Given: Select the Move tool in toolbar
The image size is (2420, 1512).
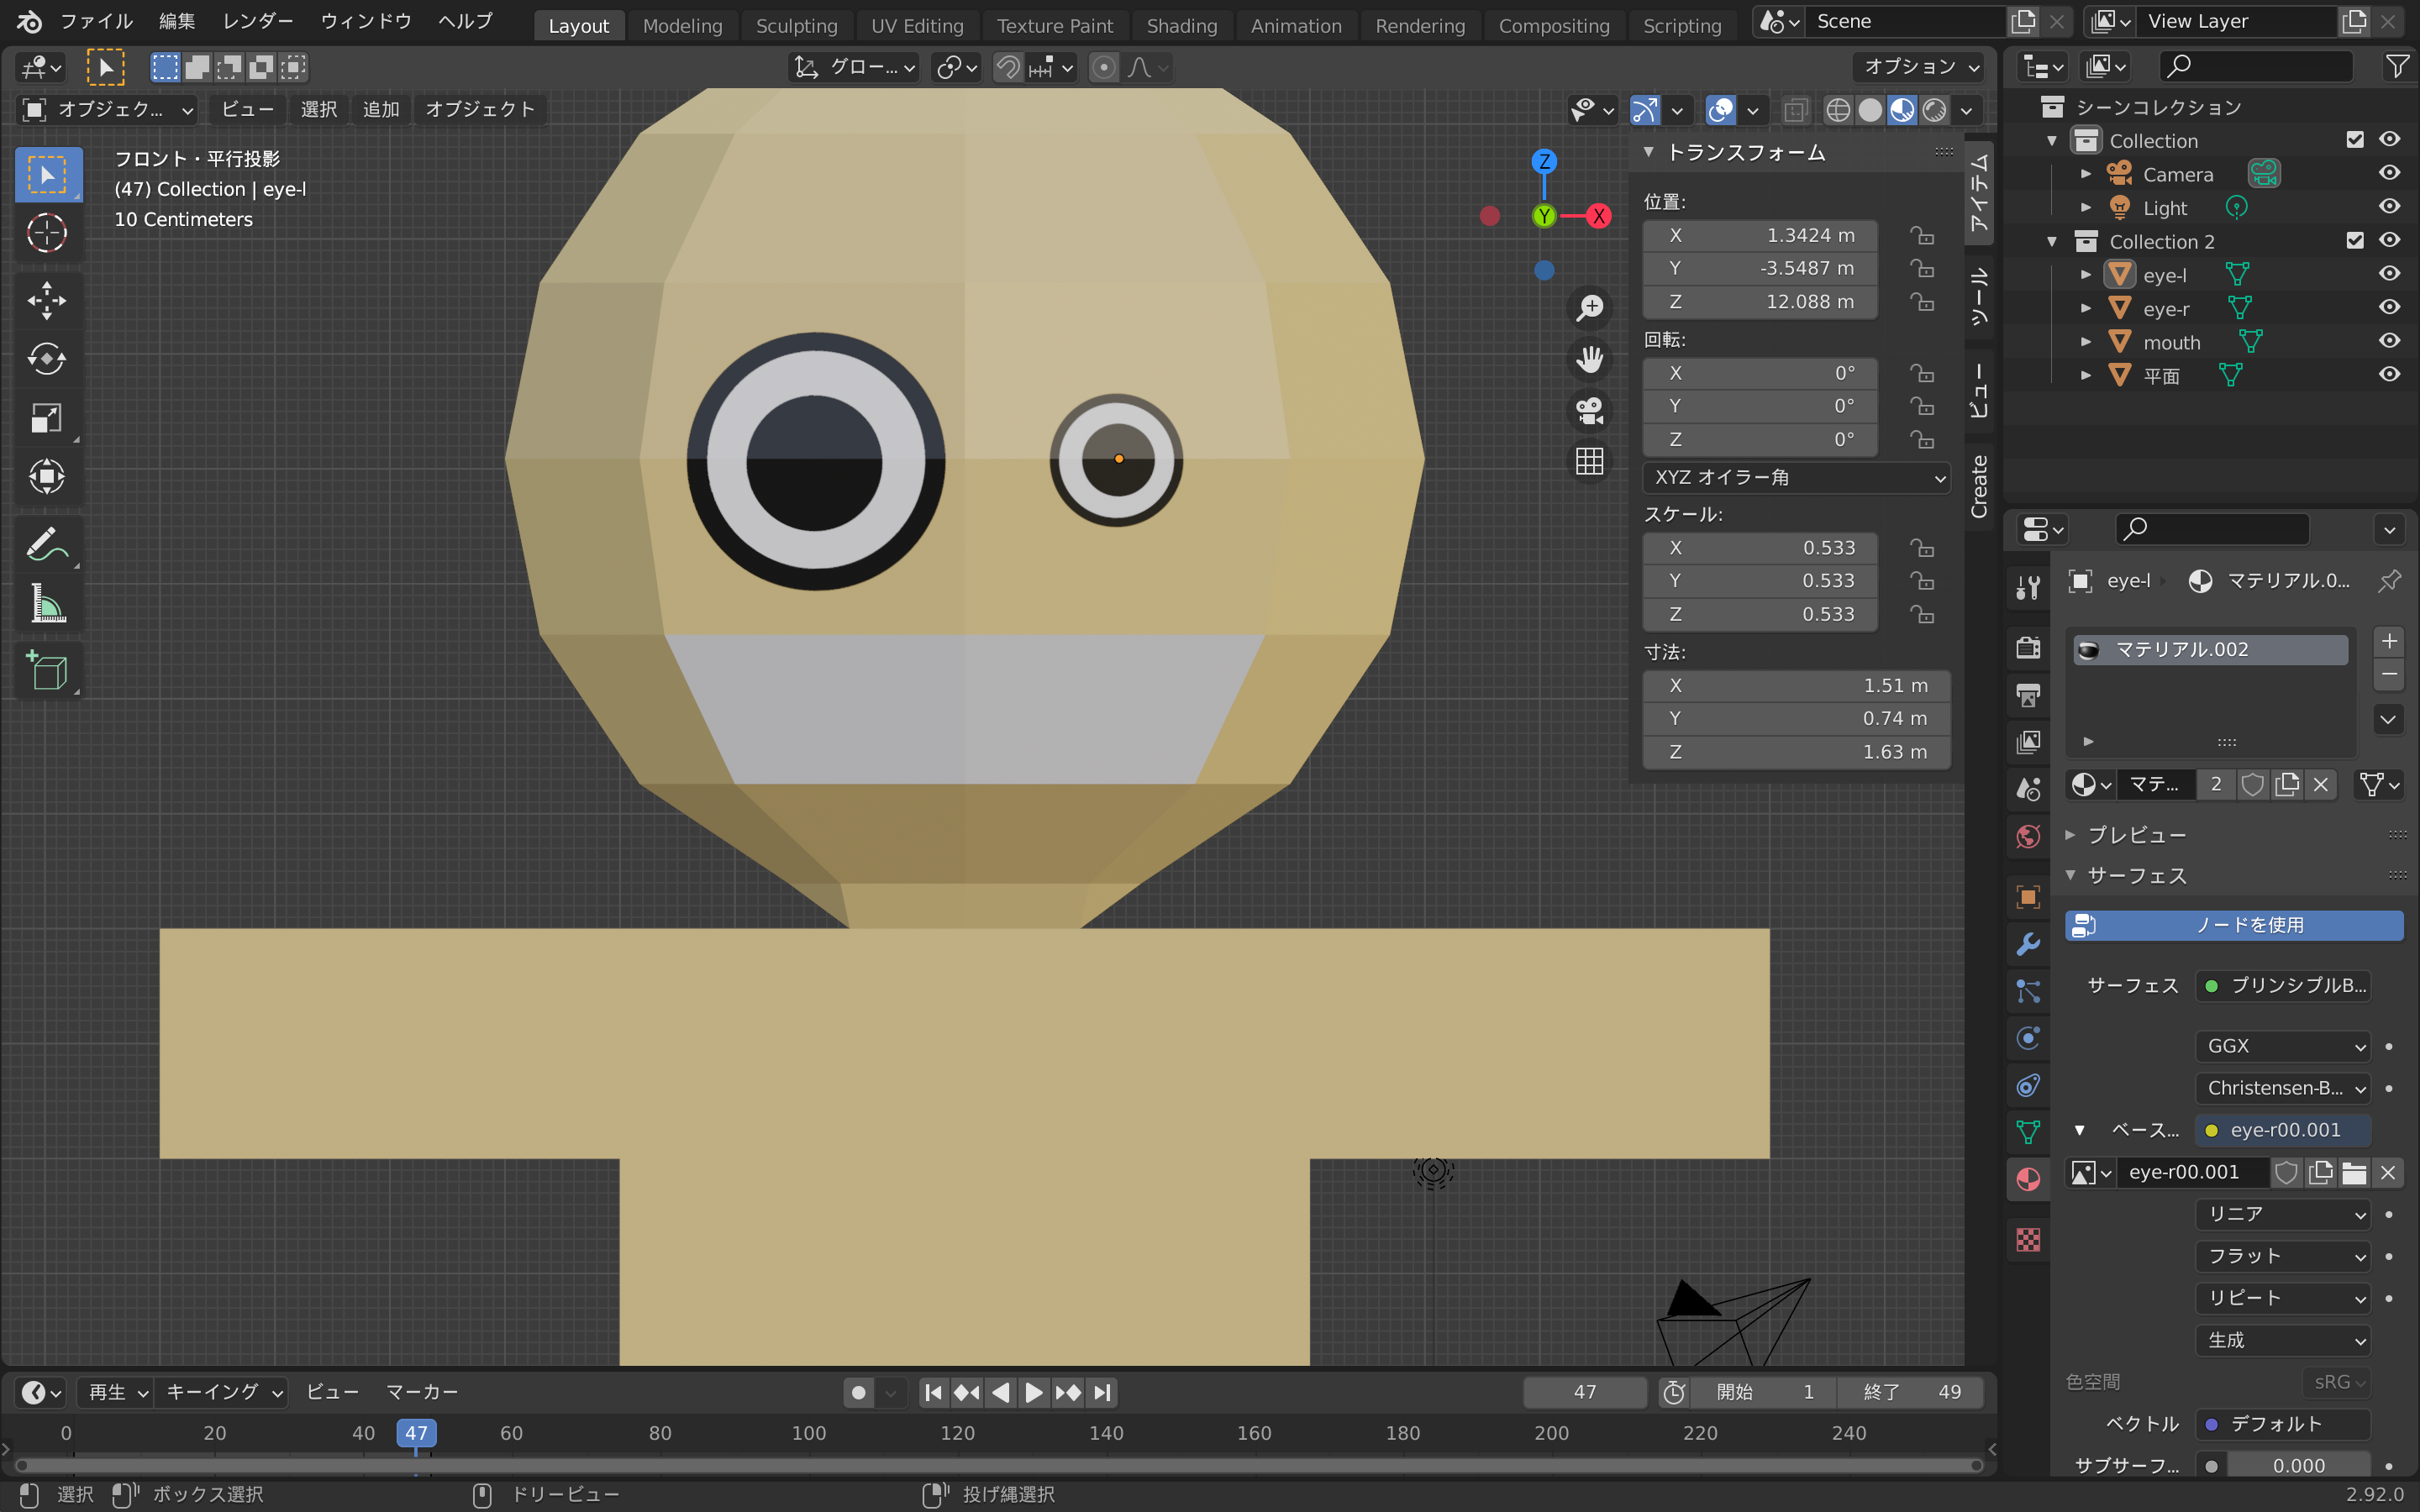Looking at the screenshot, I should (x=46, y=300).
